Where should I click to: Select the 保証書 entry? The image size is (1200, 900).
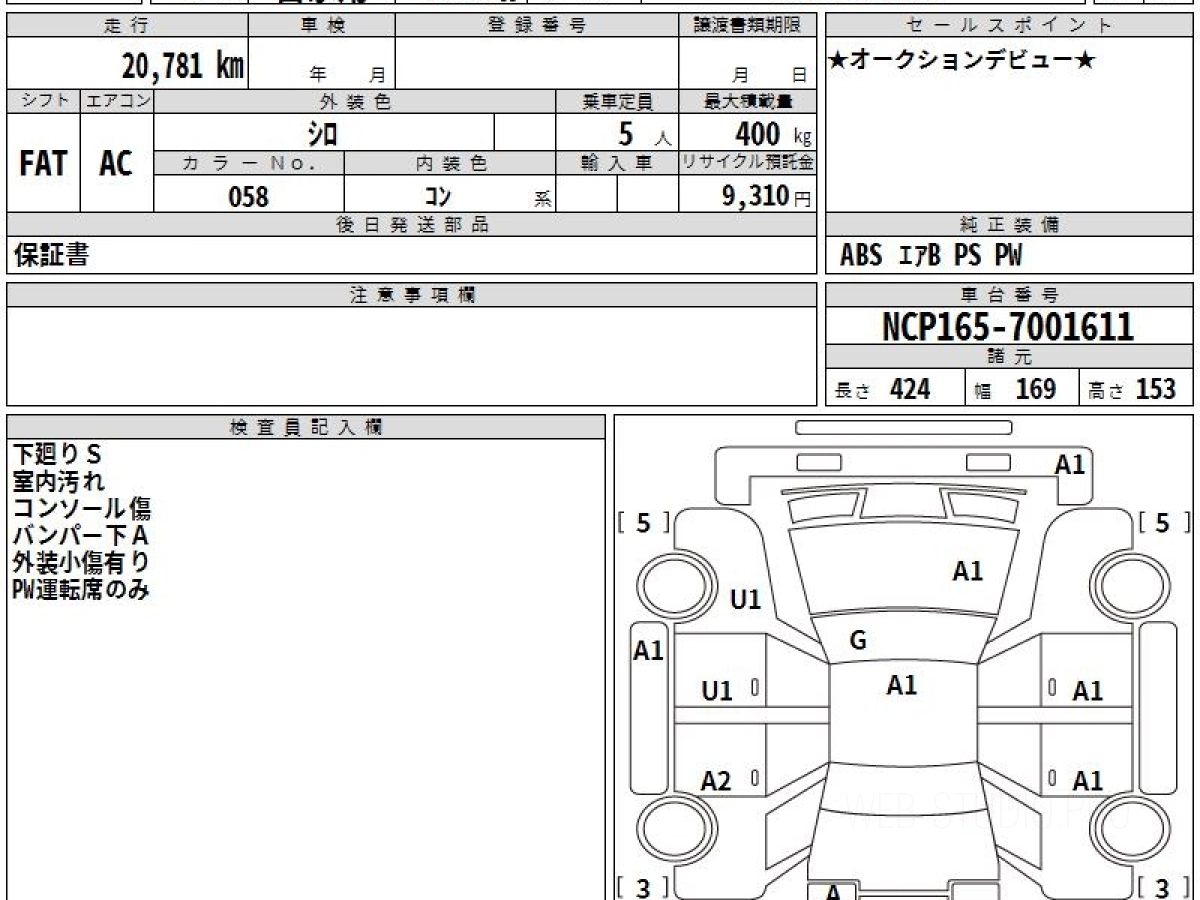point(51,255)
